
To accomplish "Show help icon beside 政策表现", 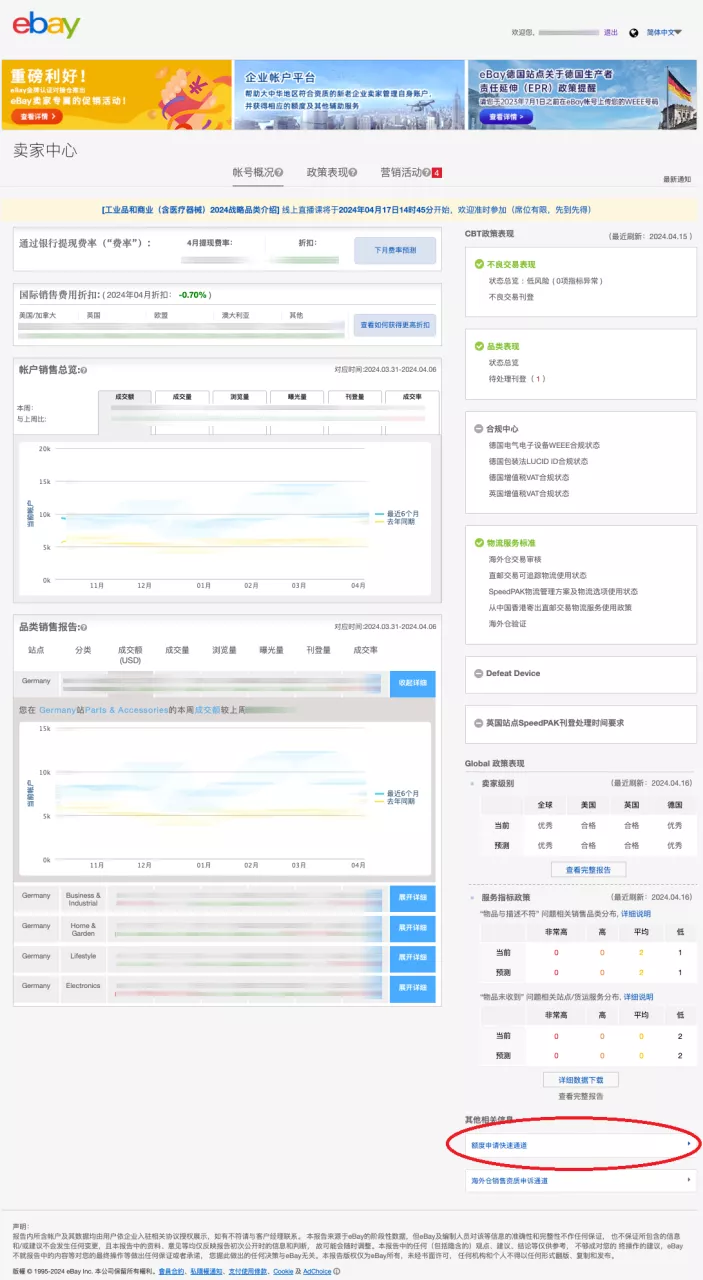I will pyautogui.click(x=353, y=173).
